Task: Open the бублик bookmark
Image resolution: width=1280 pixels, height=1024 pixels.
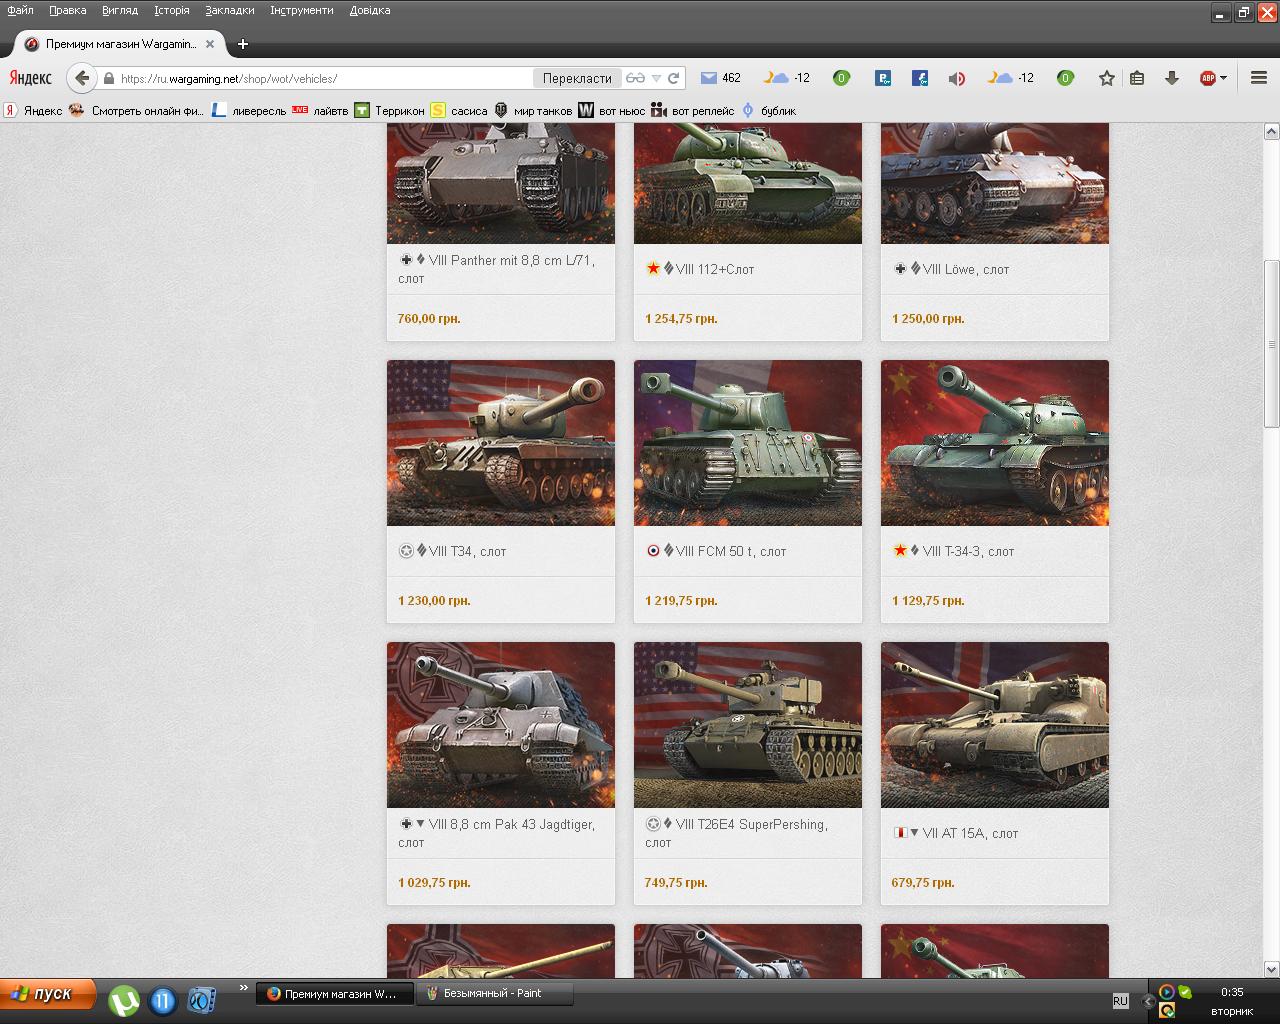Action: [768, 111]
